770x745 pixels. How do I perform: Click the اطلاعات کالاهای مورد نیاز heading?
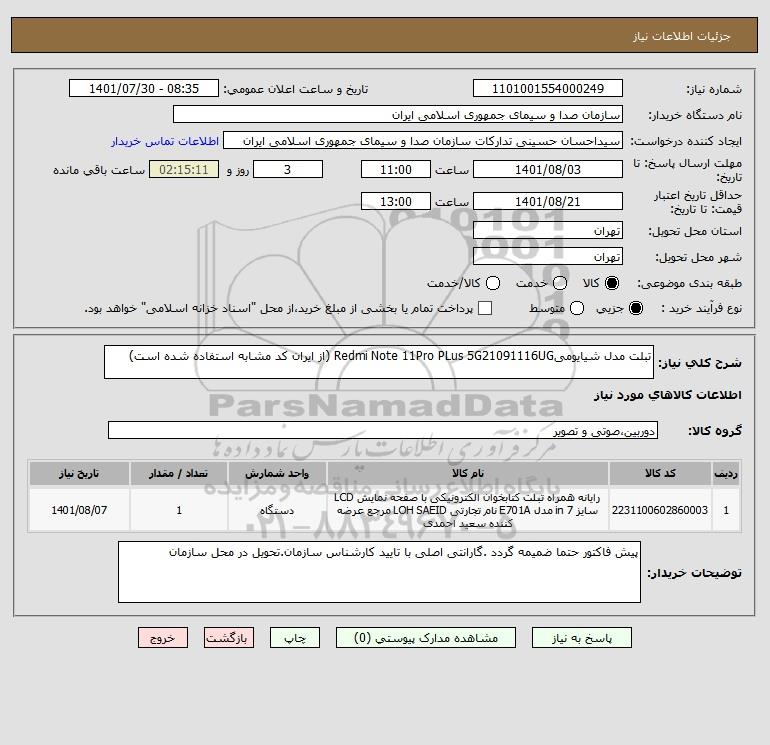pyautogui.click(x=668, y=395)
